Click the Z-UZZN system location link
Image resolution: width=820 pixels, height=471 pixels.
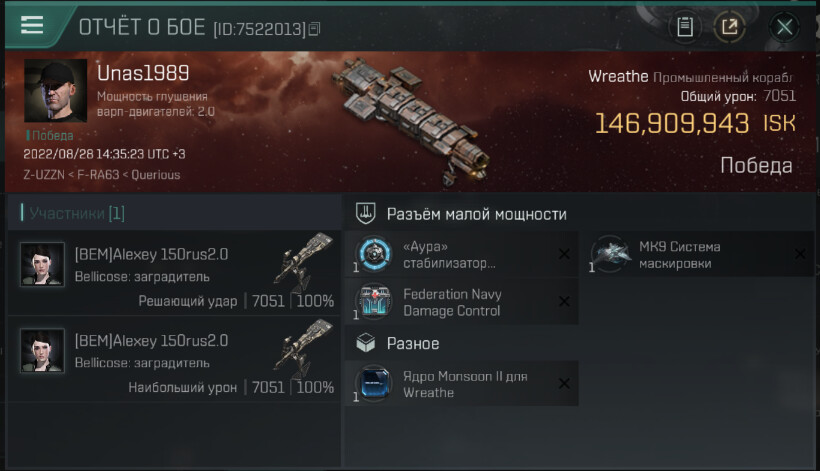(43, 175)
